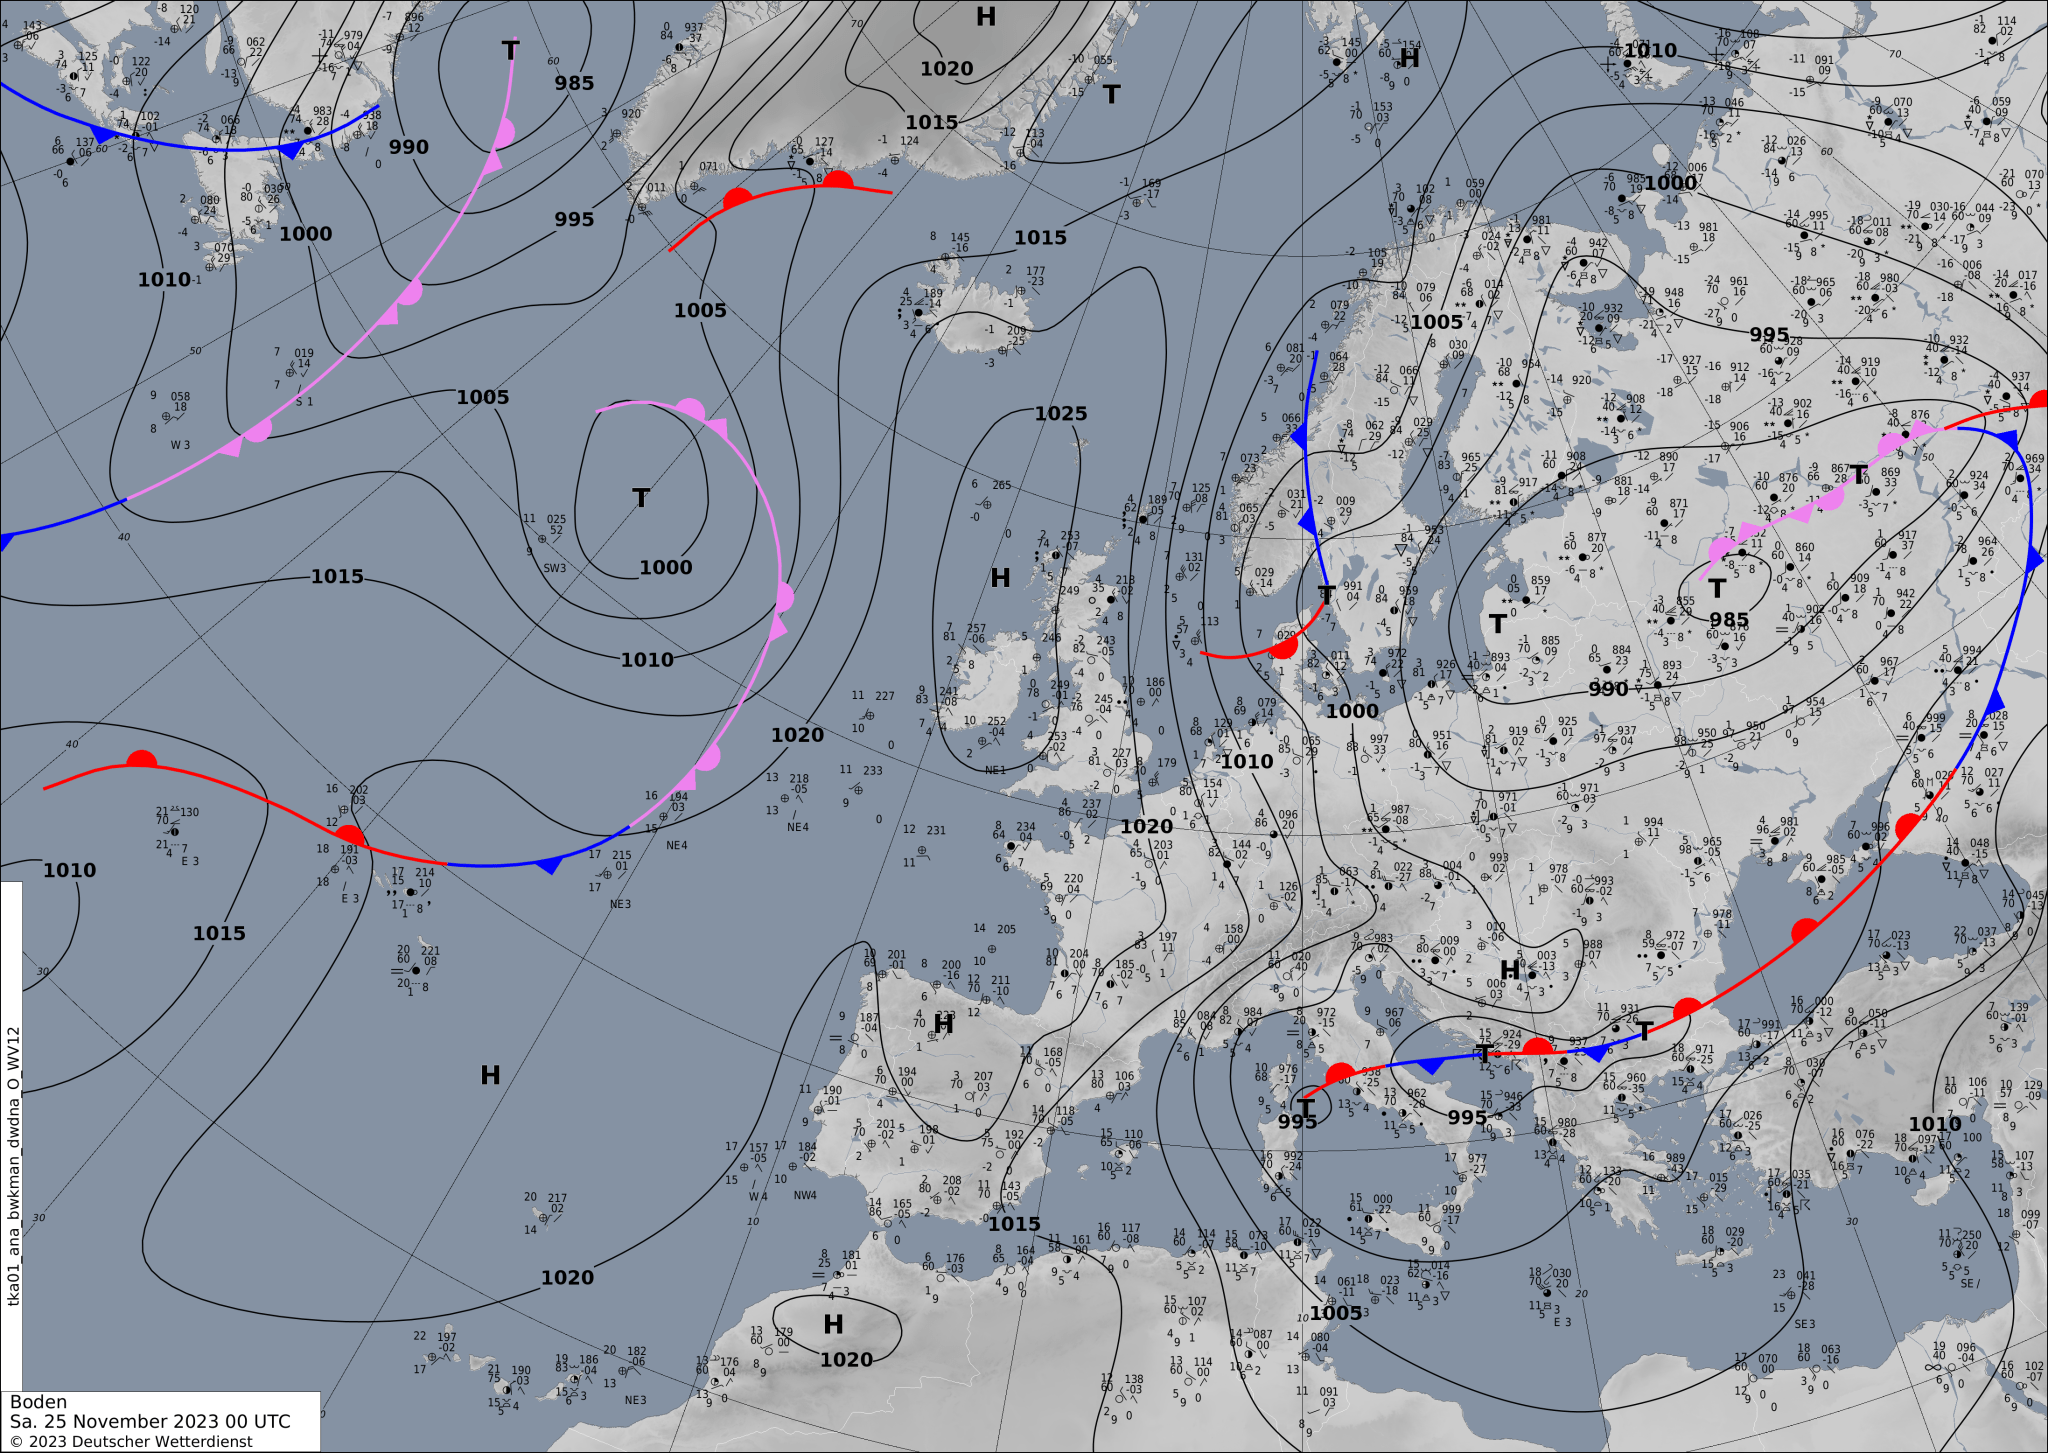The width and height of the screenshot is (2048, 1453).
Task: Click the '985' label beneath the T over Russia
Action: pos(1728,620)
